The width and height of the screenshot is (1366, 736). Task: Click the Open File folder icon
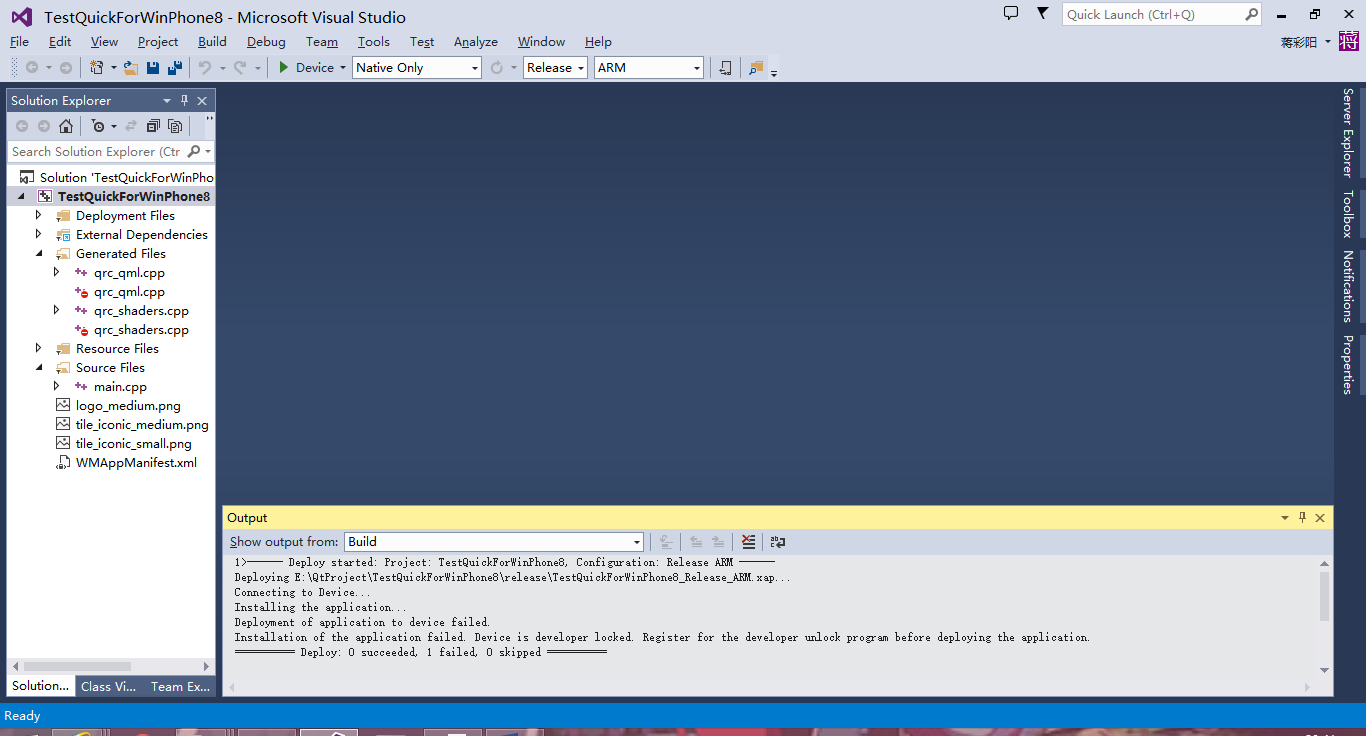[x=131, y=68]
